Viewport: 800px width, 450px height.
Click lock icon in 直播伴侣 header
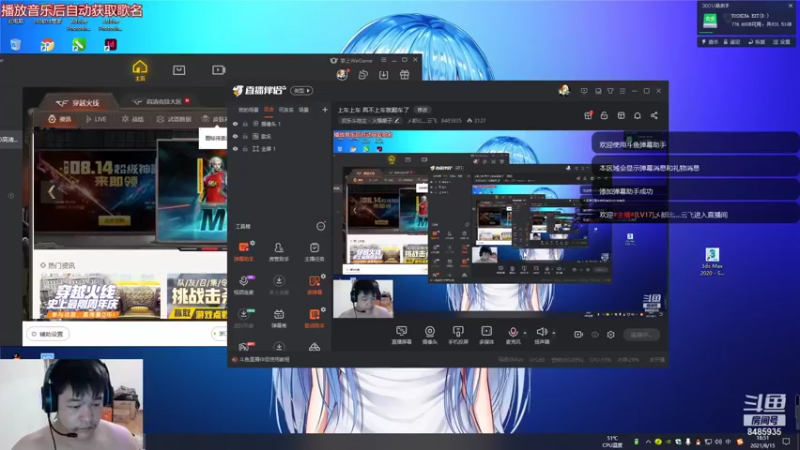(x=604, y=116)
